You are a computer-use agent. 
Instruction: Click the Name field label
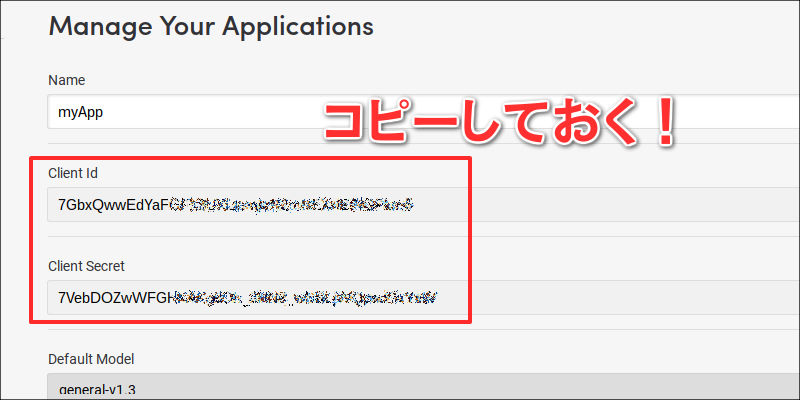[x=66, y=80]
